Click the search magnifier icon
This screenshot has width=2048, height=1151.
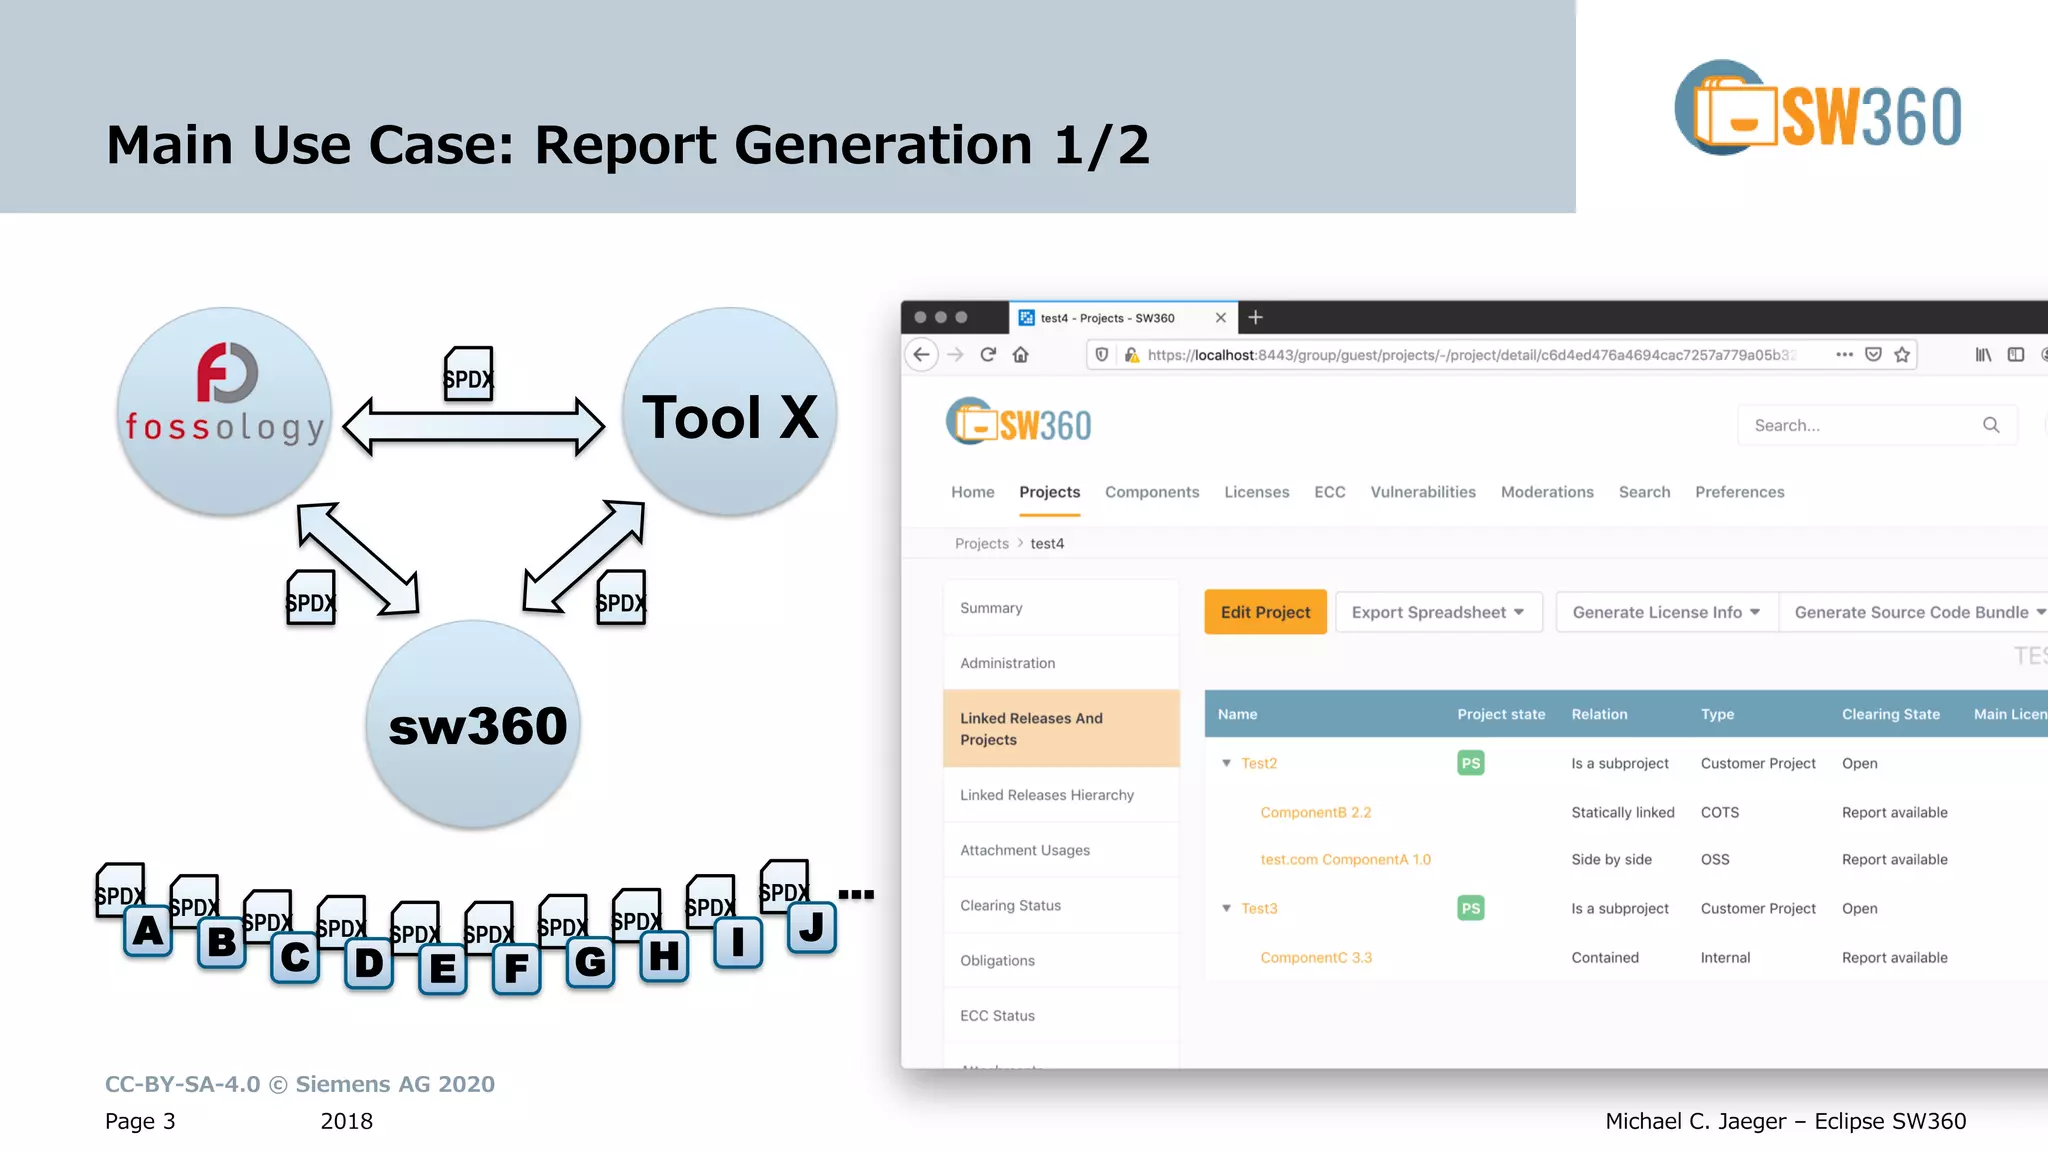coord(1991,425)
